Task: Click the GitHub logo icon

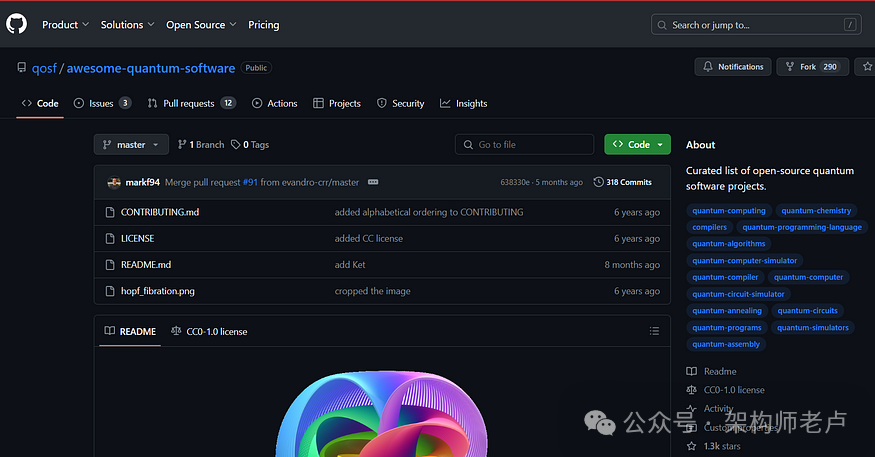Action: (17, 24)
